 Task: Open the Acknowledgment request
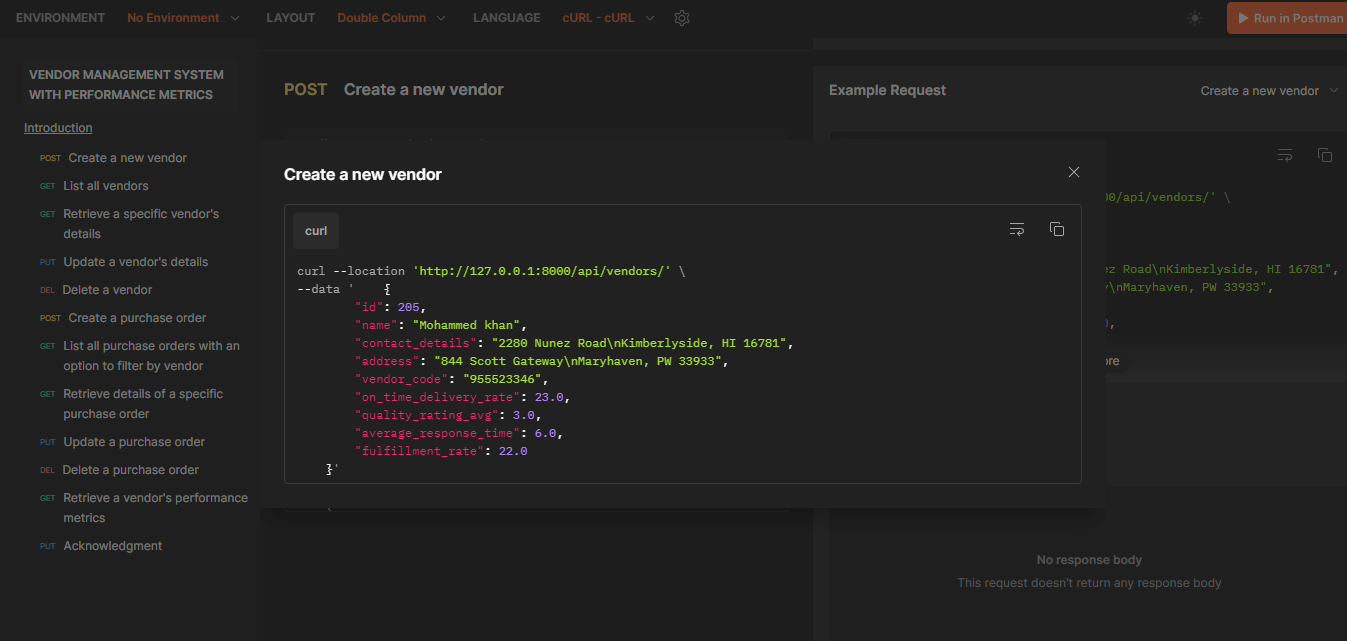click(112, 546)
